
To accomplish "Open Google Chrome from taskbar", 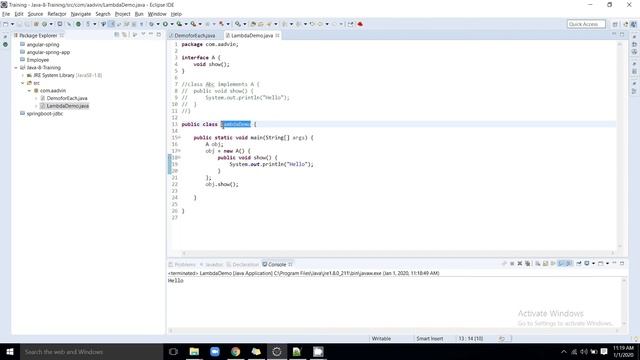I will point(236,351).
